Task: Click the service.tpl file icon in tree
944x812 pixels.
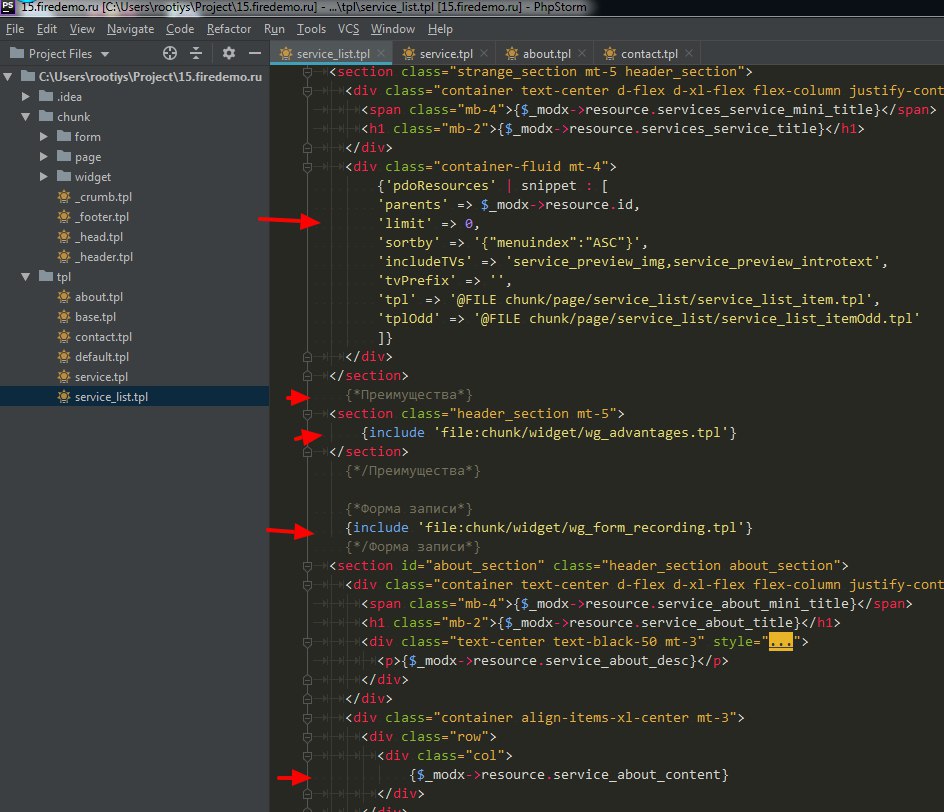Action: [x=64, y=376]
